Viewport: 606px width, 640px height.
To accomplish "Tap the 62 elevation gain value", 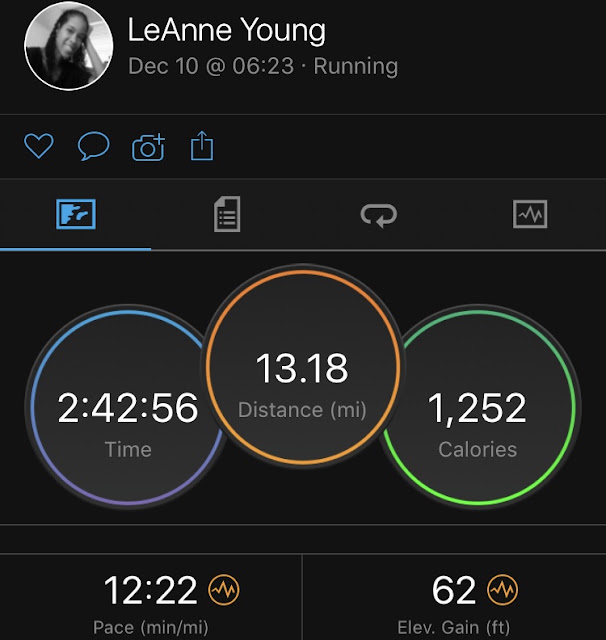I will pyautogui.click(x=454, y=590).
